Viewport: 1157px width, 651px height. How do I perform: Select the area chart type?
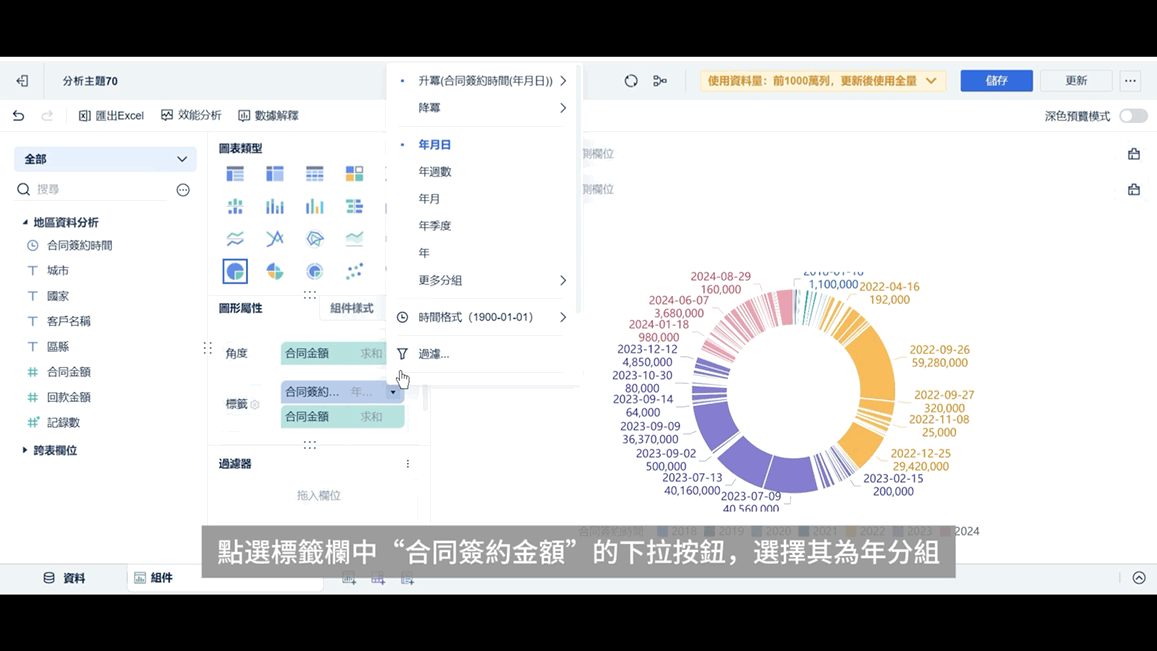[x=354, y=238]
